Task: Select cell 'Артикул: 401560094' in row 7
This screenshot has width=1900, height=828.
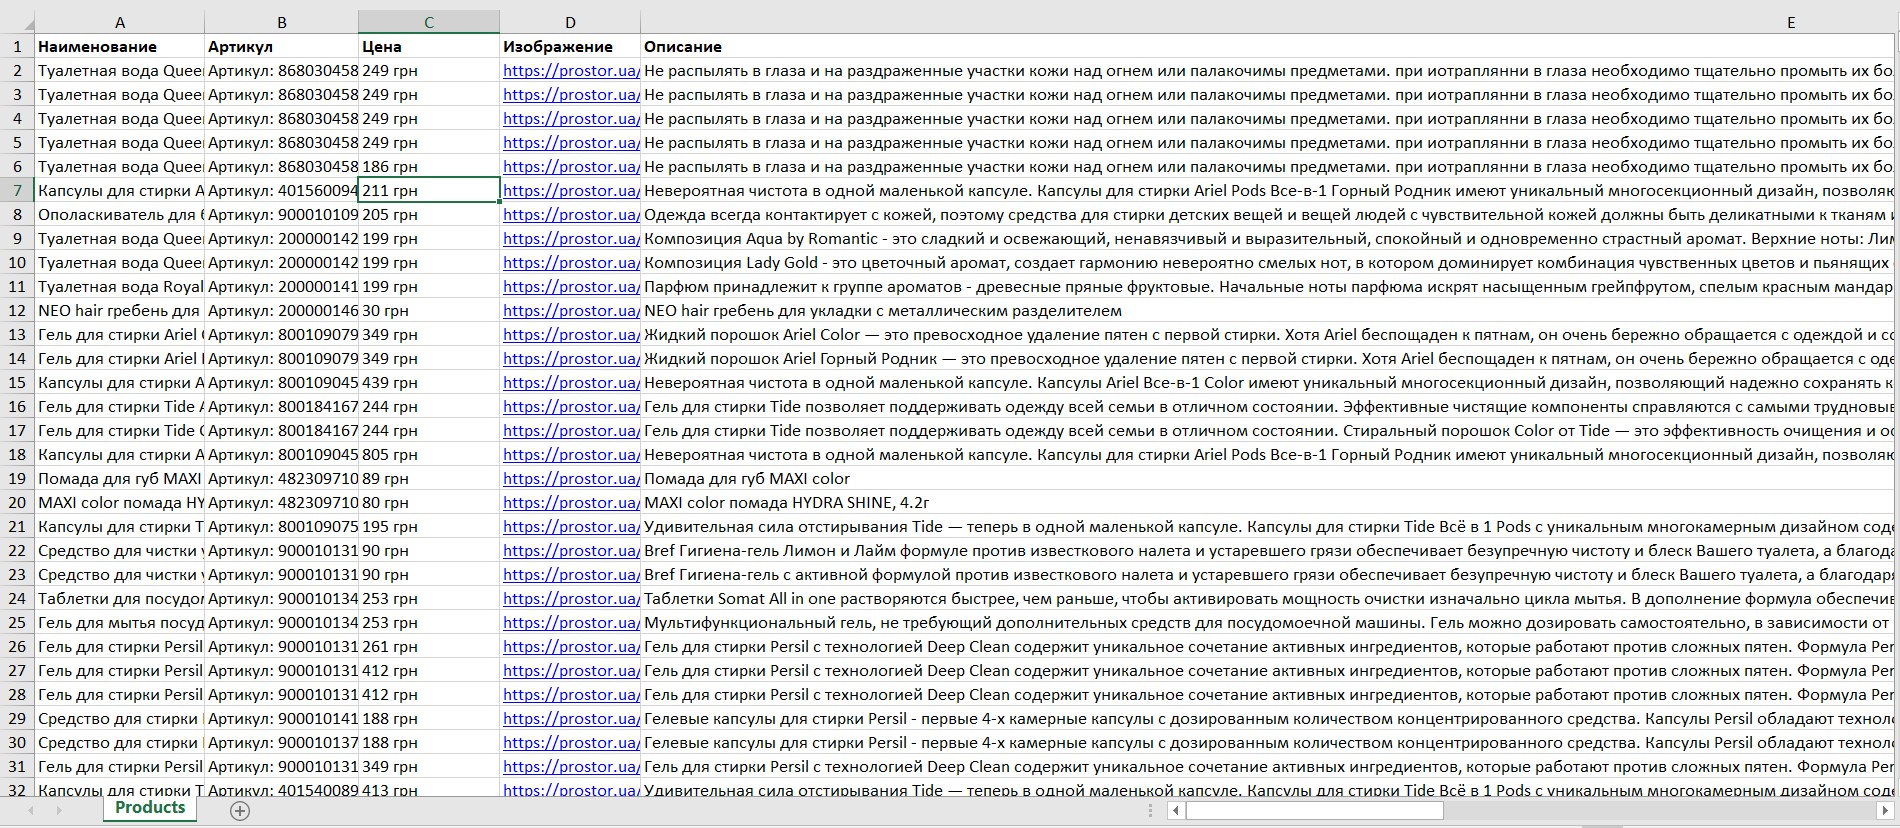Action: coord(281,190)
